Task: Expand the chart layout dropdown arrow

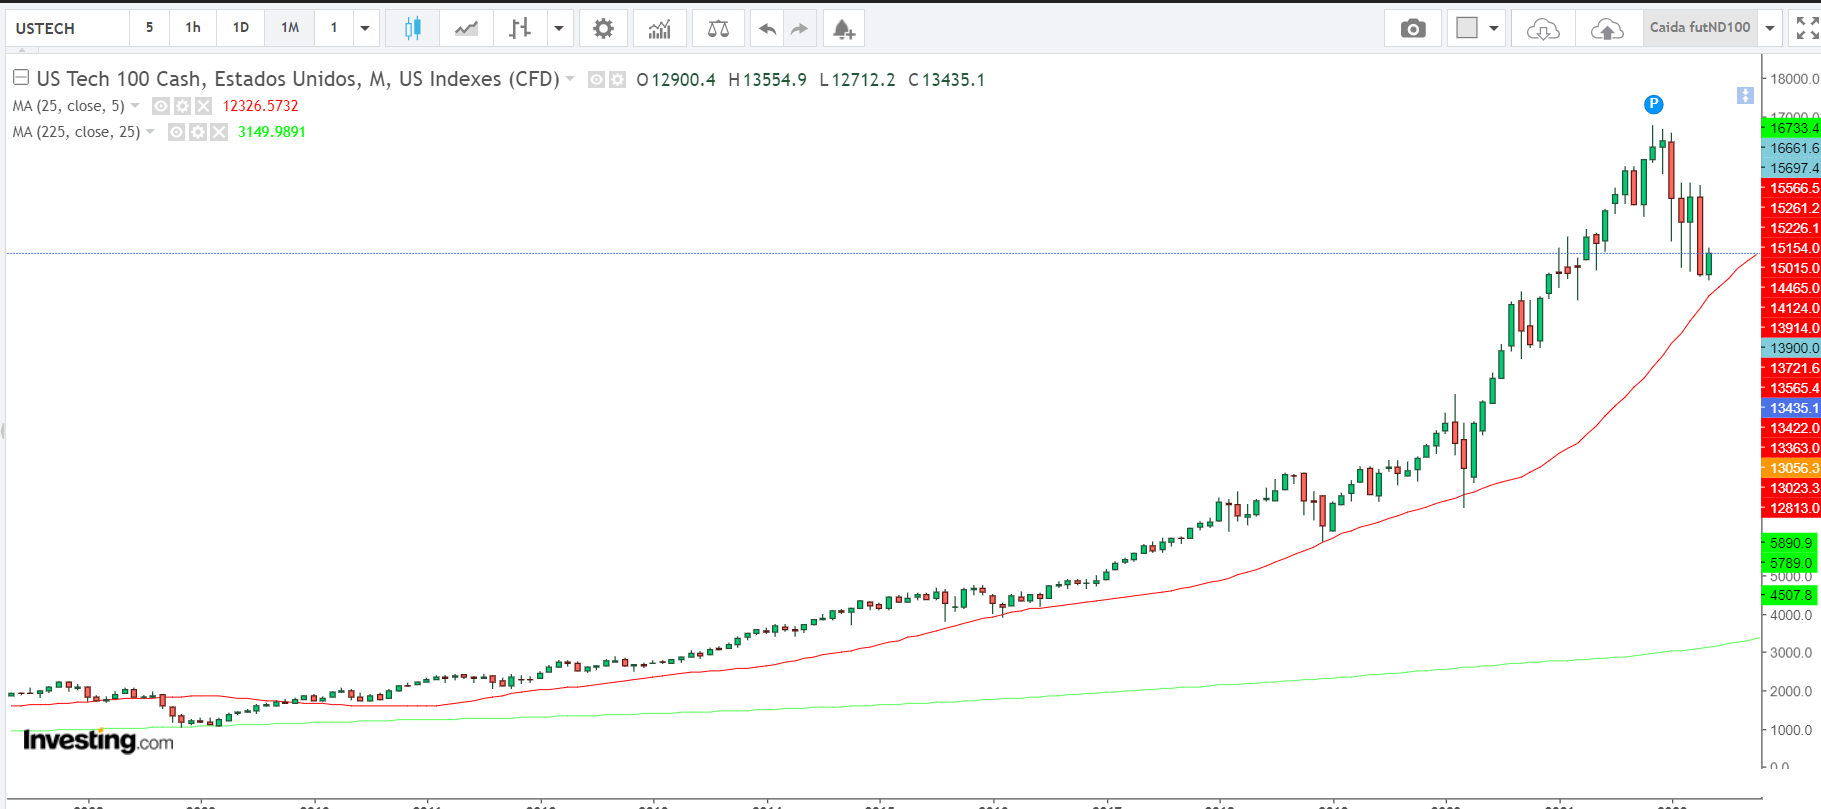Action: 1494,28
